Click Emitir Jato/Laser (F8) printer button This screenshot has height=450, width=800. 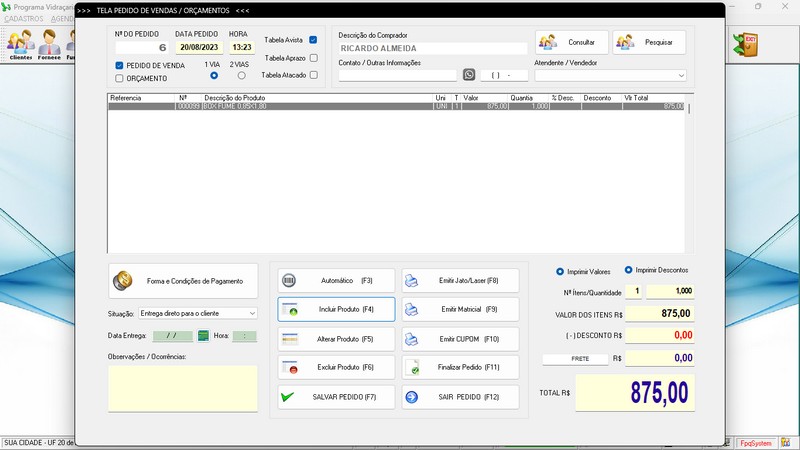460,281
